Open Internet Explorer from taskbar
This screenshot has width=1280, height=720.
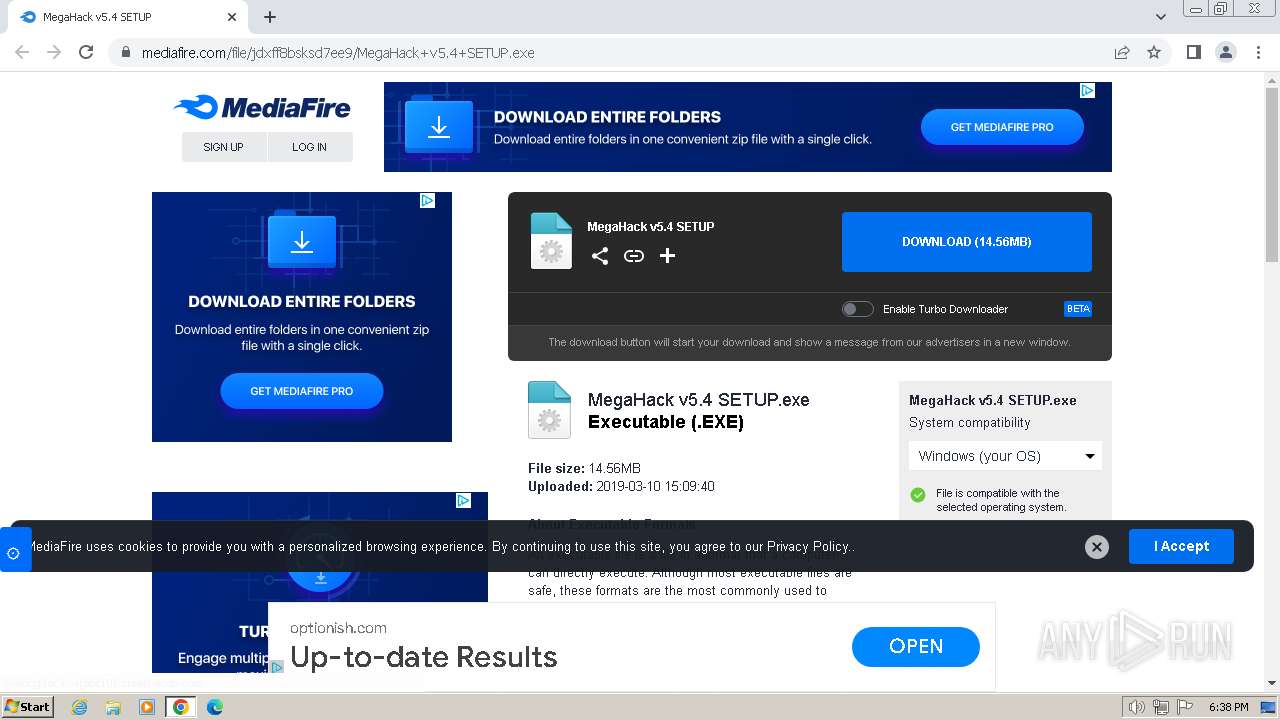point(79,707)
